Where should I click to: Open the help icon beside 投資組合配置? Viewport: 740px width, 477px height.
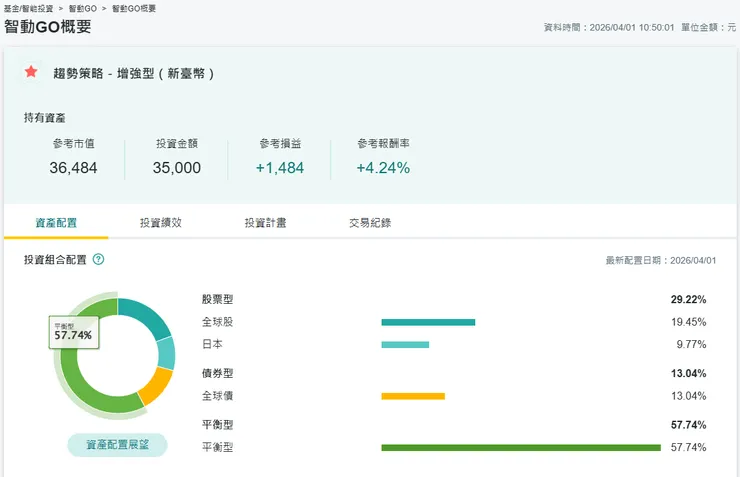point(98,259)
